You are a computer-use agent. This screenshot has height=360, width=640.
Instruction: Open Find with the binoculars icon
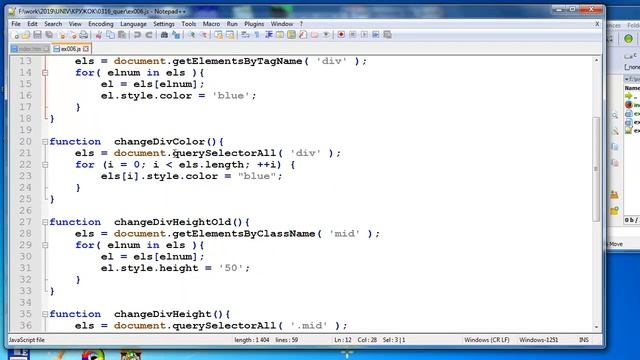[x=164, y=35]
